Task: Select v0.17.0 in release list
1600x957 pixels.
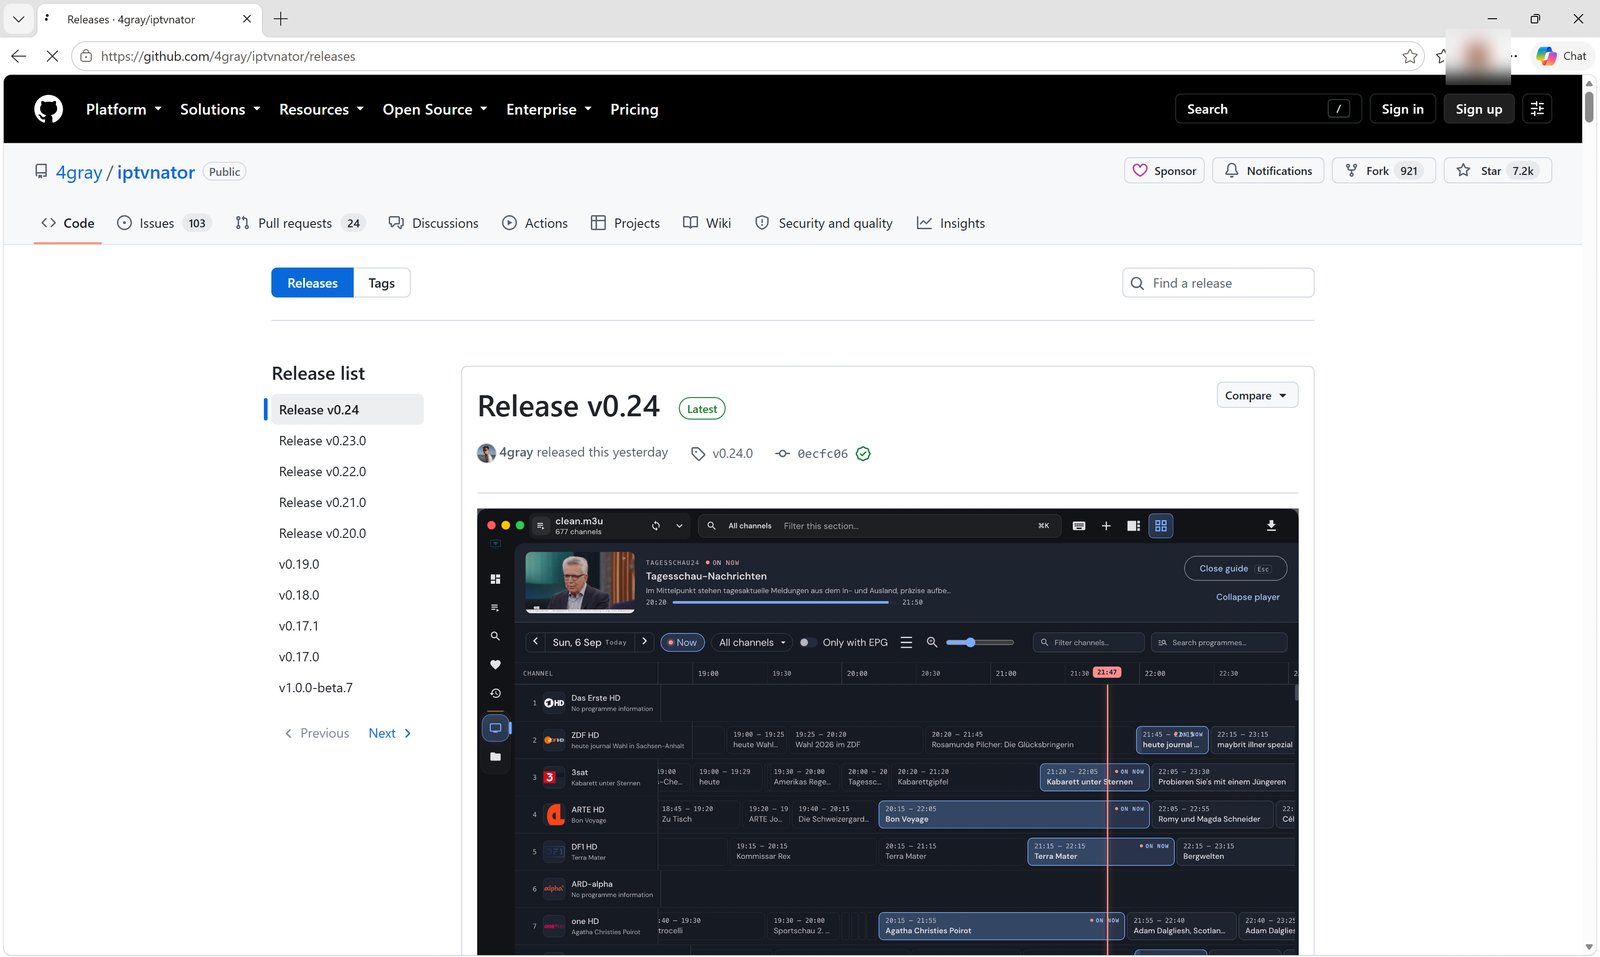Action: coord(346,657)
